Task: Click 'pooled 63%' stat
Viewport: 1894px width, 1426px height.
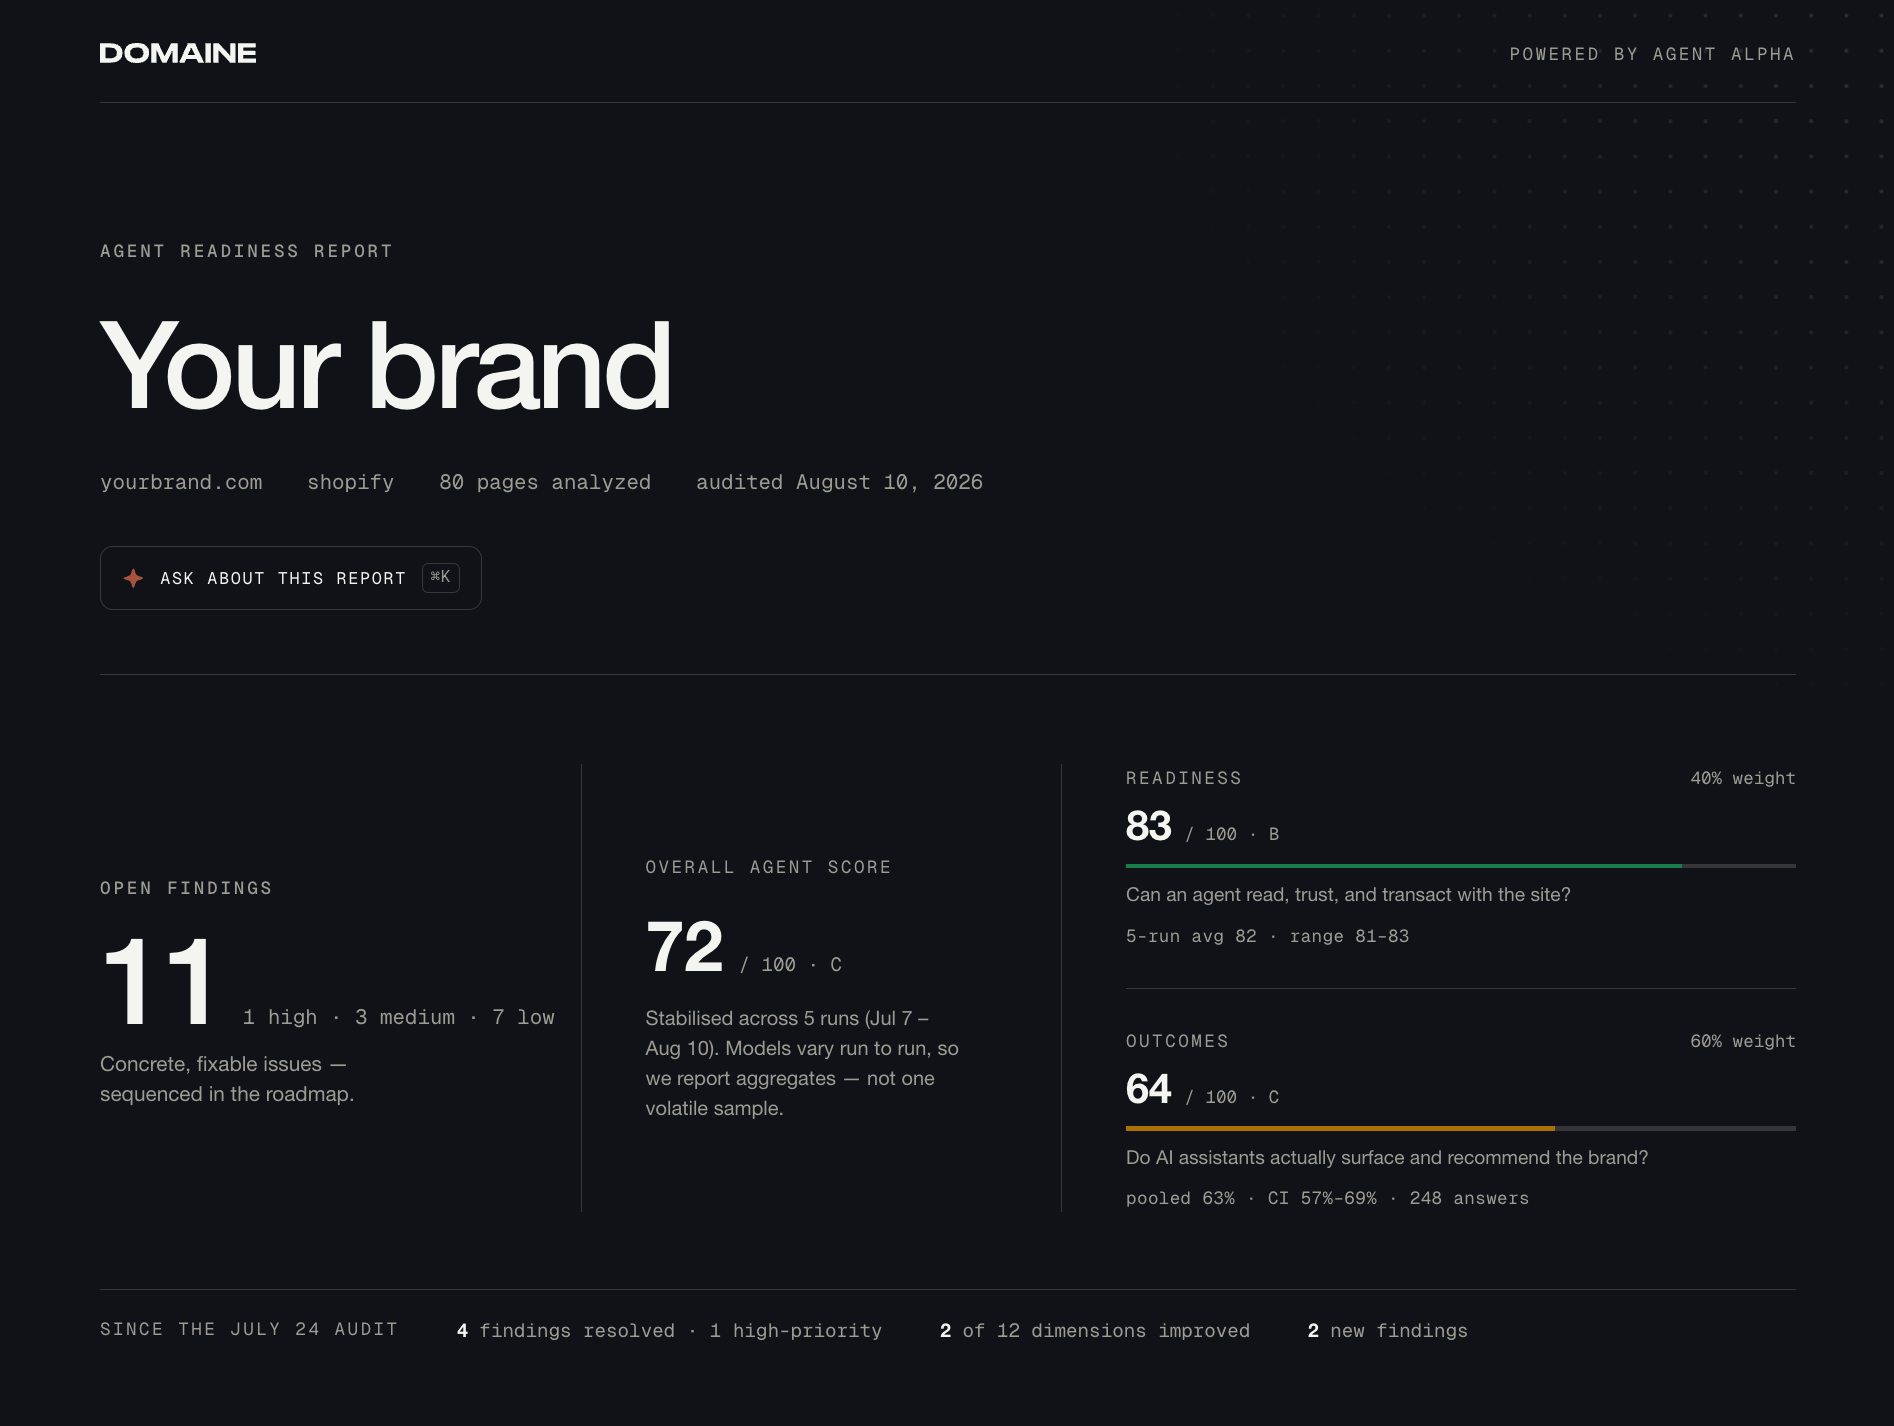Action: 1180,1198
